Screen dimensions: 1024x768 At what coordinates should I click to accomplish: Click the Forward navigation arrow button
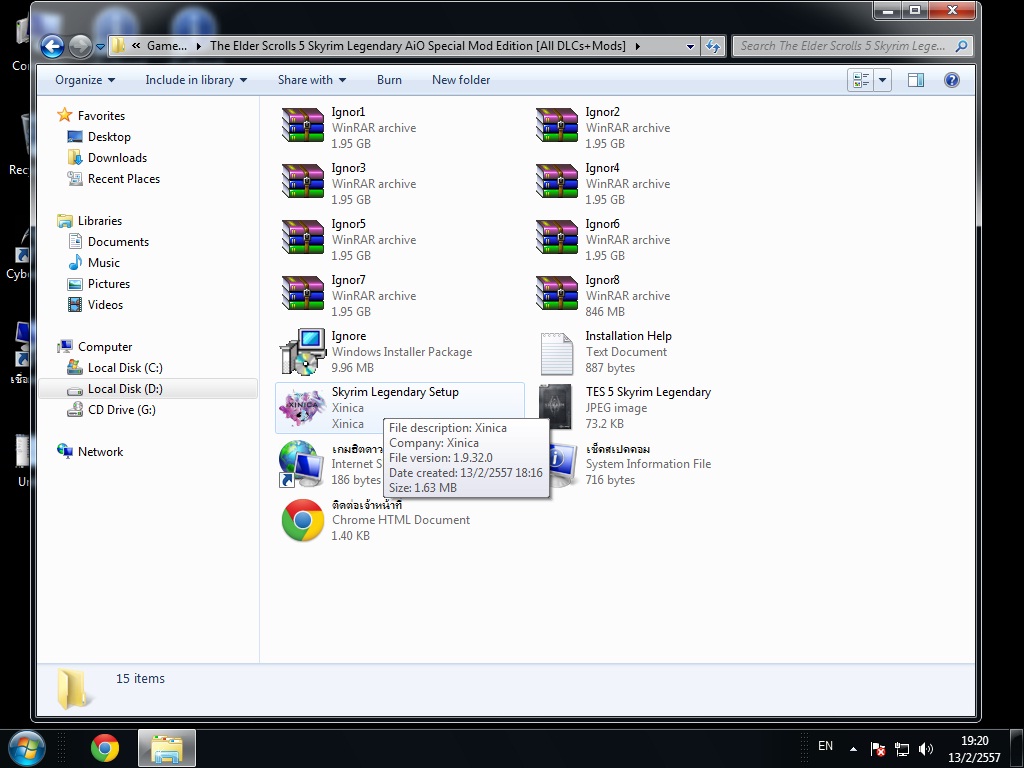(x=80, y=46)
